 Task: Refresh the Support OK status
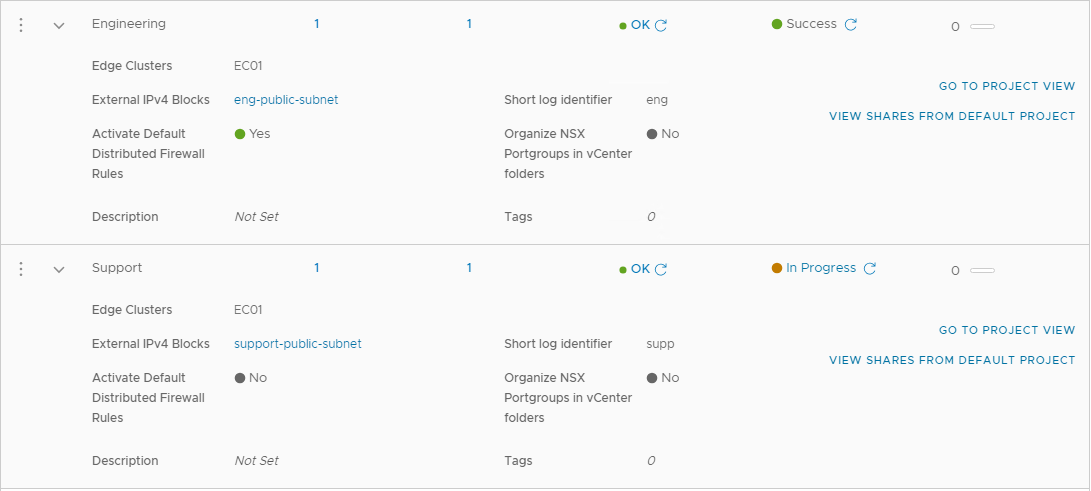[x=661, y=269]
